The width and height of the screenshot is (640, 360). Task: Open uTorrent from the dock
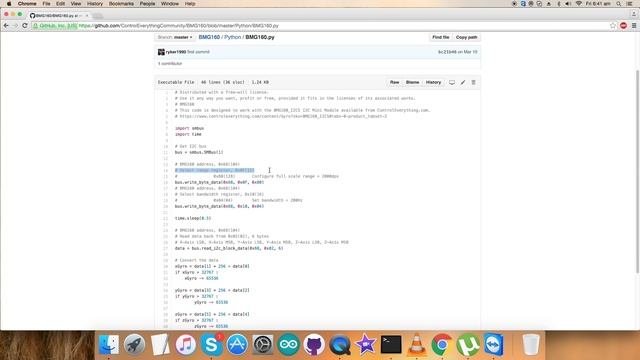pyautogui.click(x=468, y=344)
